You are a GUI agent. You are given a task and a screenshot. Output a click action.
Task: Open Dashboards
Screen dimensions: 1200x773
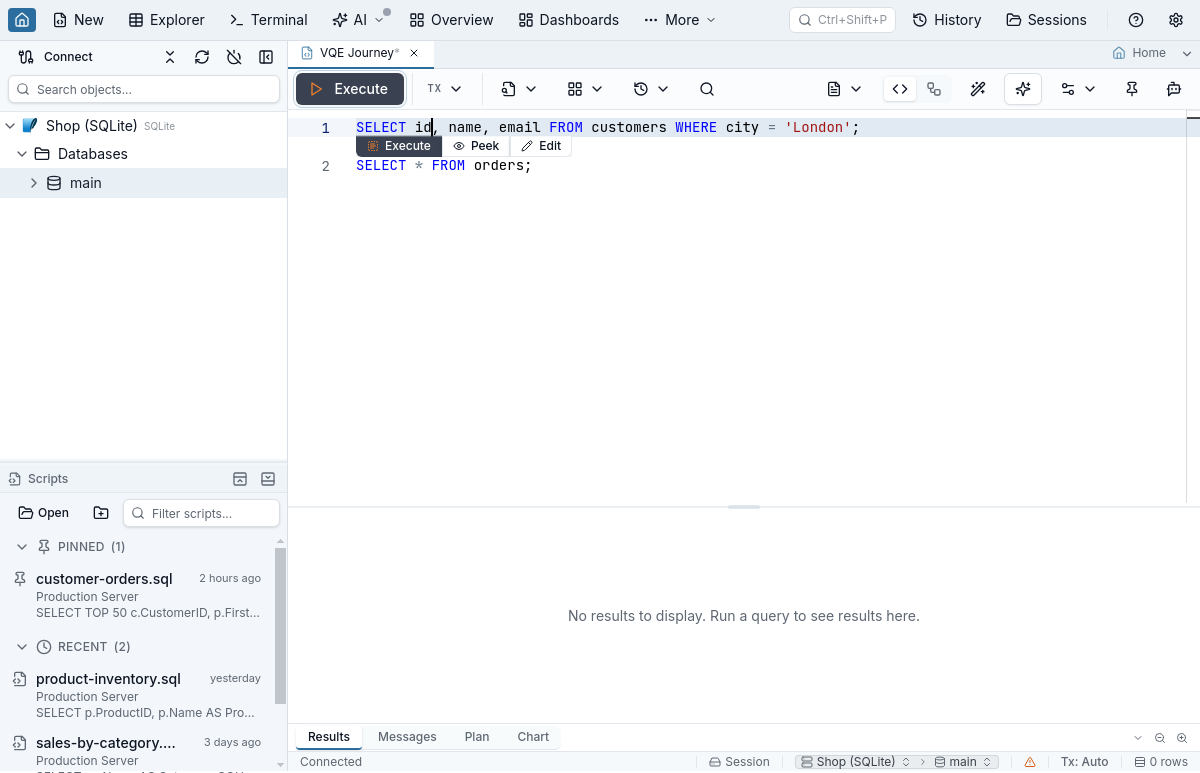pos(568,20)
